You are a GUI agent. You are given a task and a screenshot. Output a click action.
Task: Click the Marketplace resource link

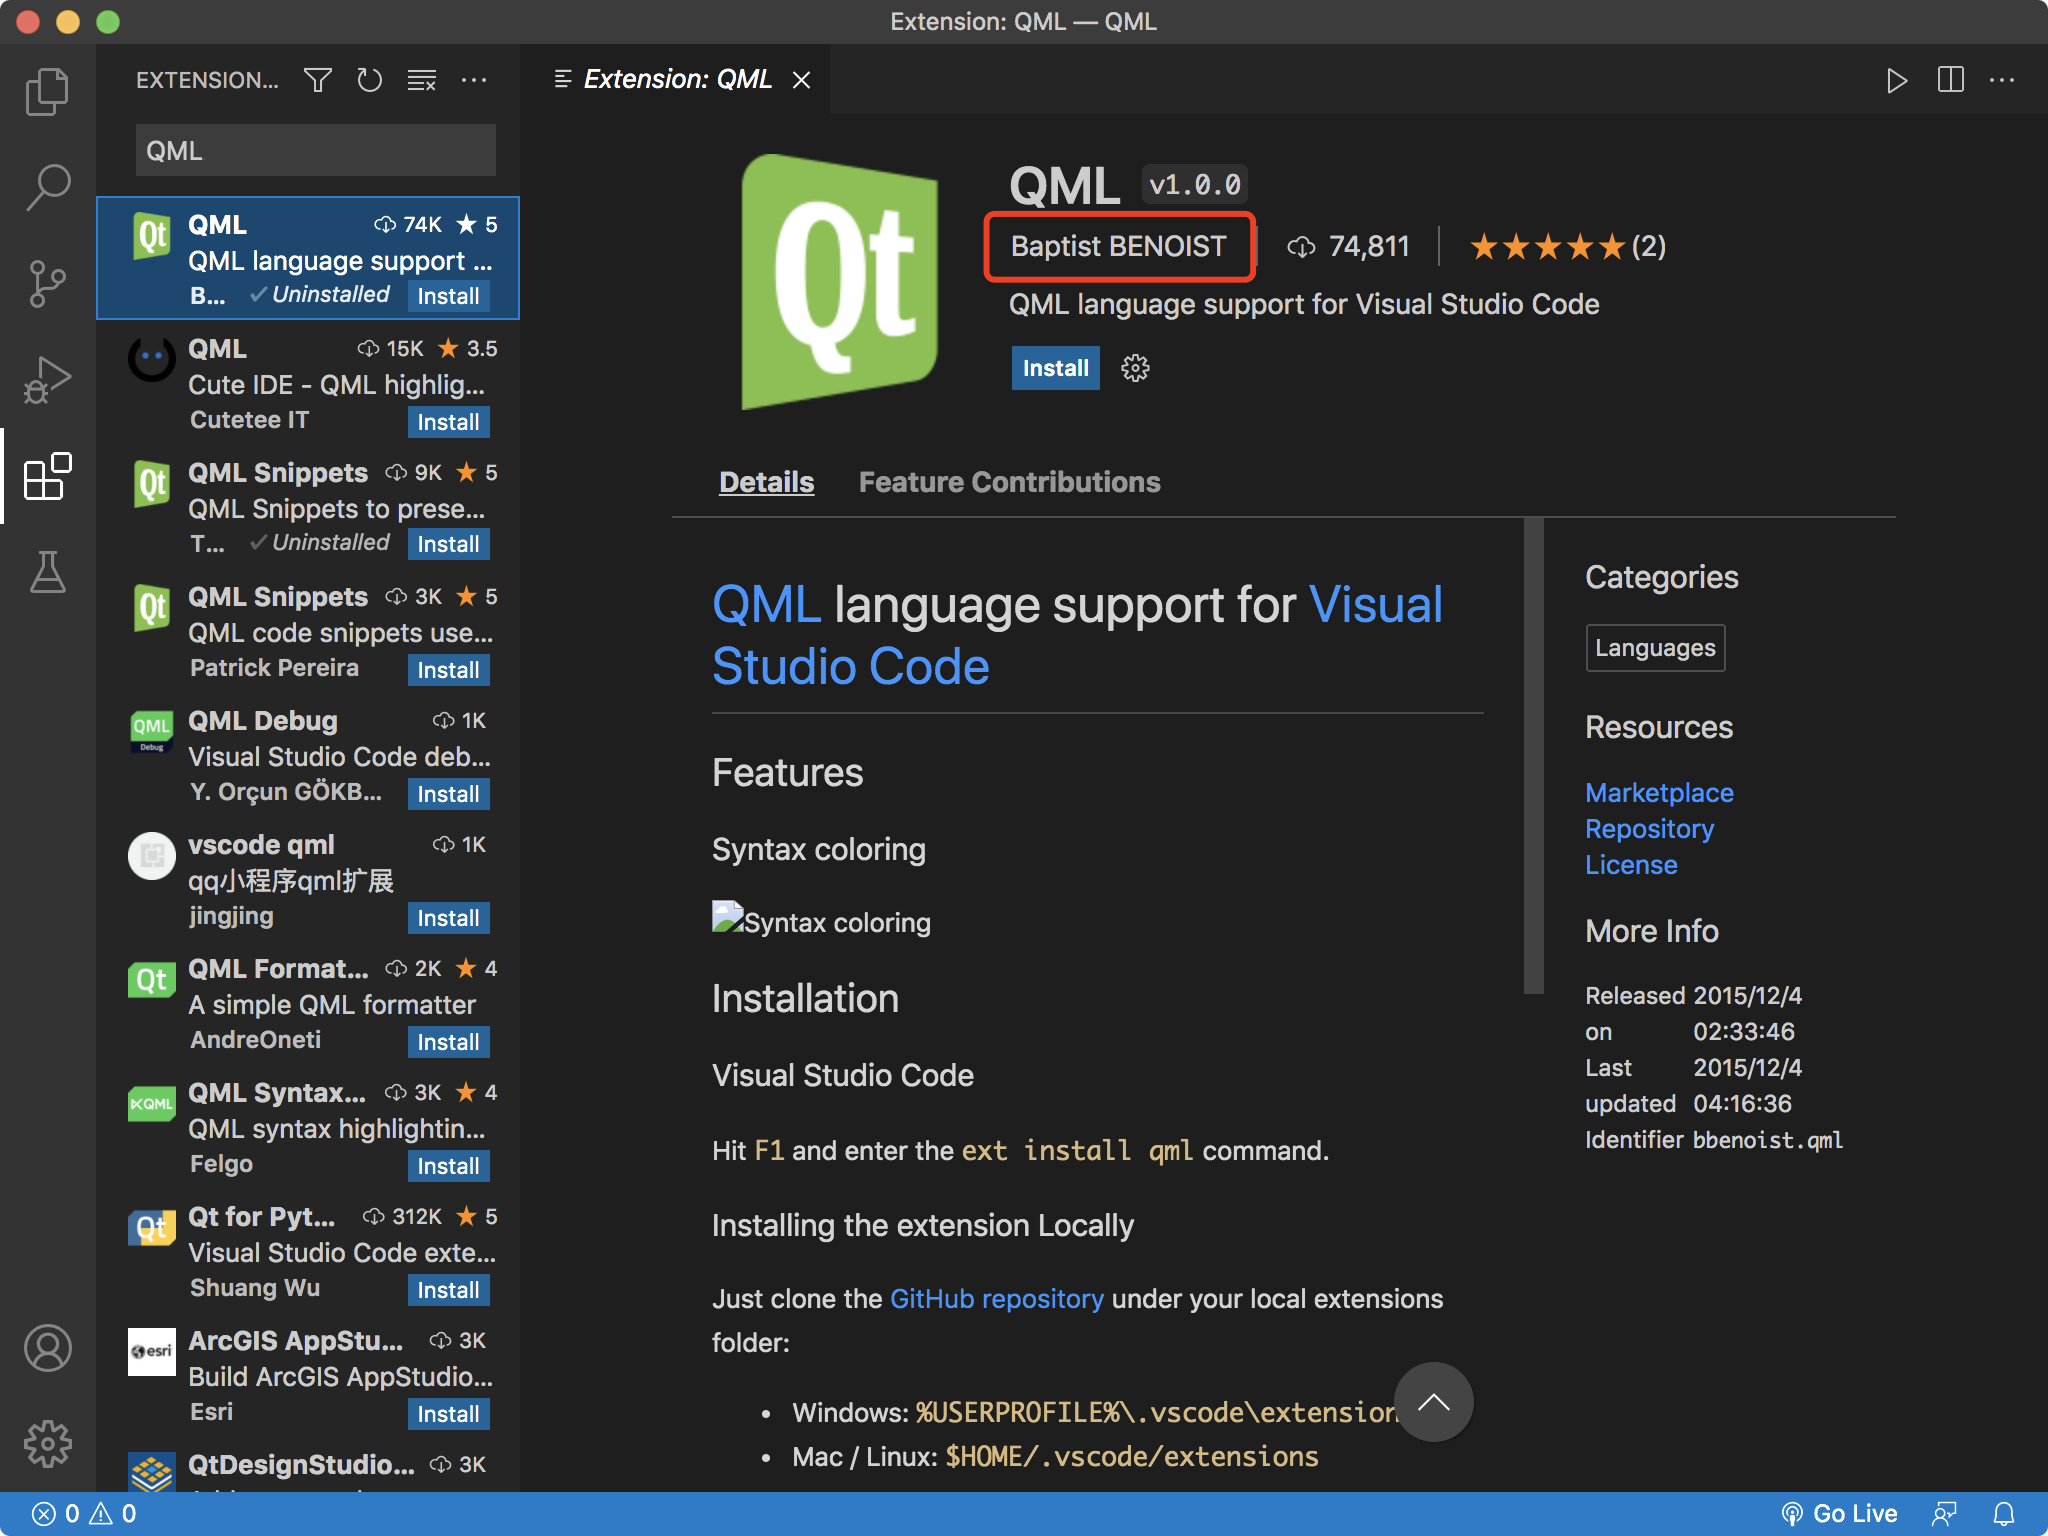tap(1659, 793)
